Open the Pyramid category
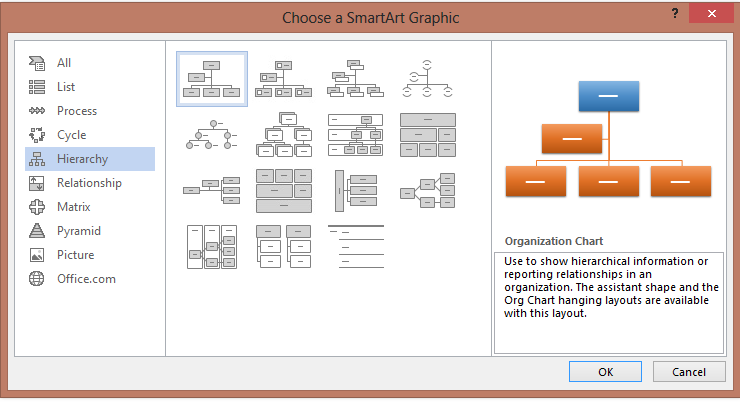The height and width of the screenshot is (402, 740). point(78,231)
